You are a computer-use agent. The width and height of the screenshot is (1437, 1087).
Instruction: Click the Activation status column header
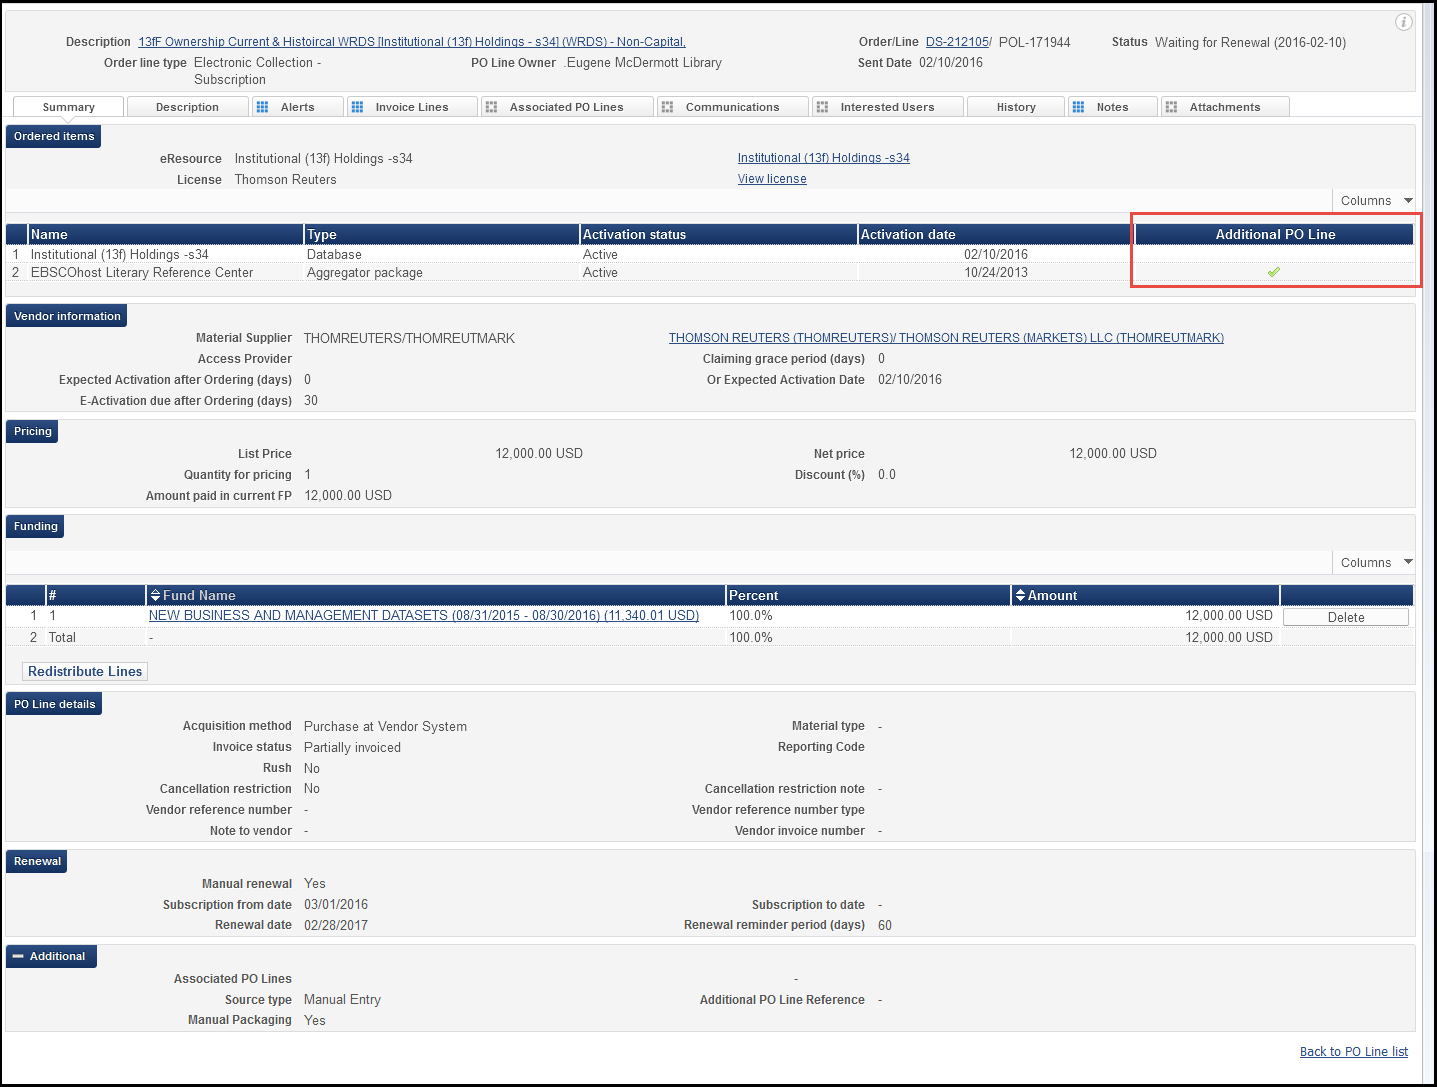tap(719, 235)
